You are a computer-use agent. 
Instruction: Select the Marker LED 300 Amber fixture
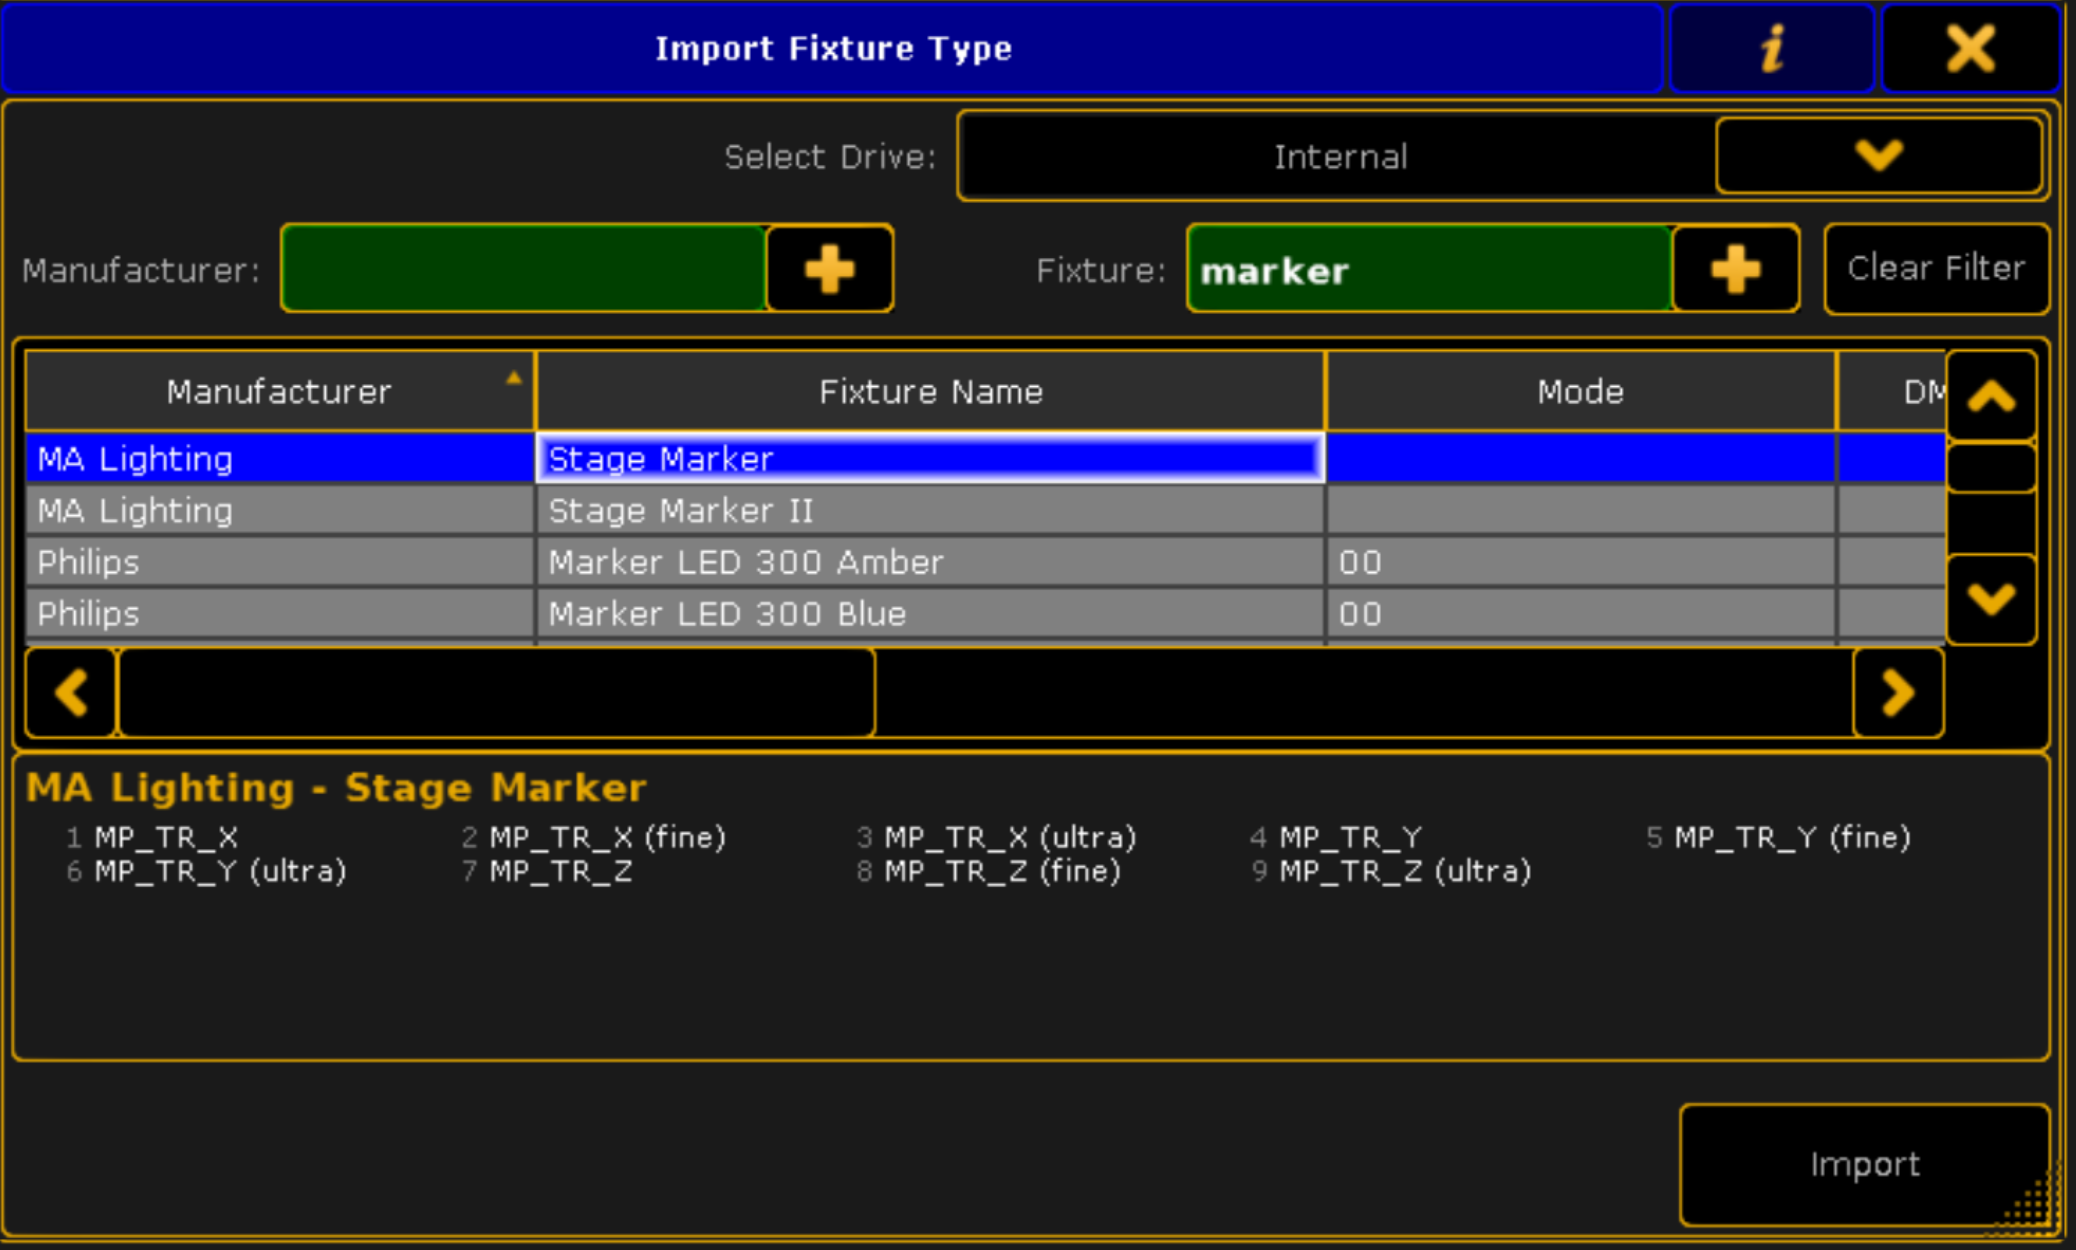pos(985,562)
